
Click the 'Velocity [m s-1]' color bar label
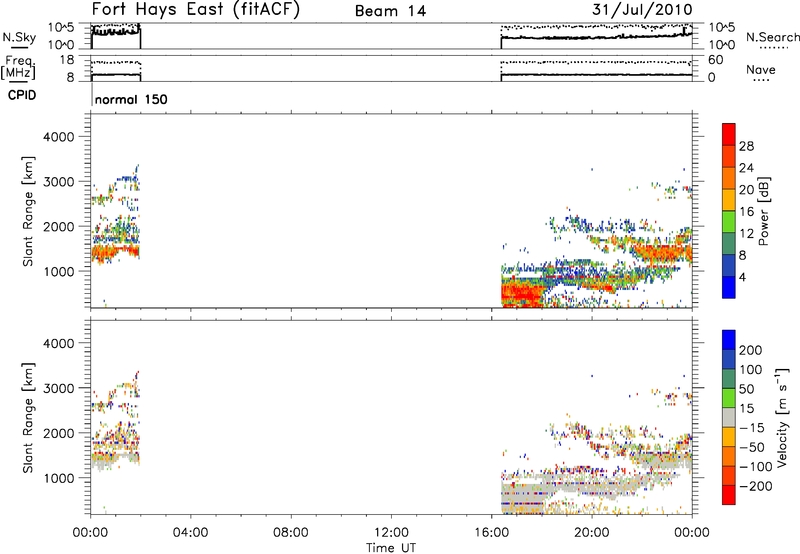coord(782,418)
